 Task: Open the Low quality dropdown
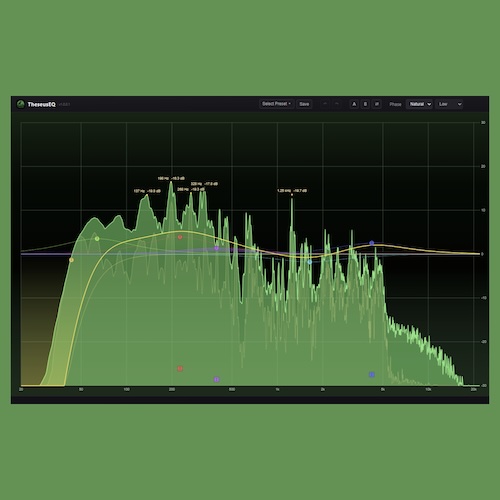(x=449, y=104)
